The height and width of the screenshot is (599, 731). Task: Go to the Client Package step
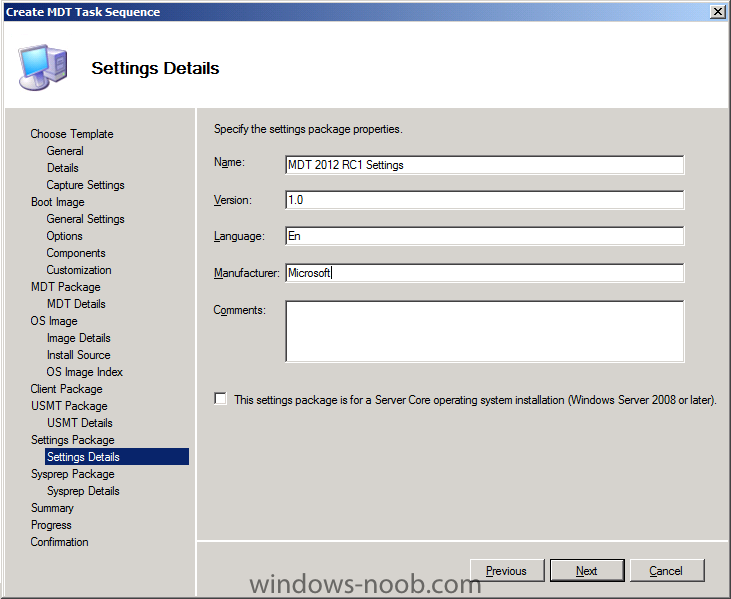click(66, 389)
